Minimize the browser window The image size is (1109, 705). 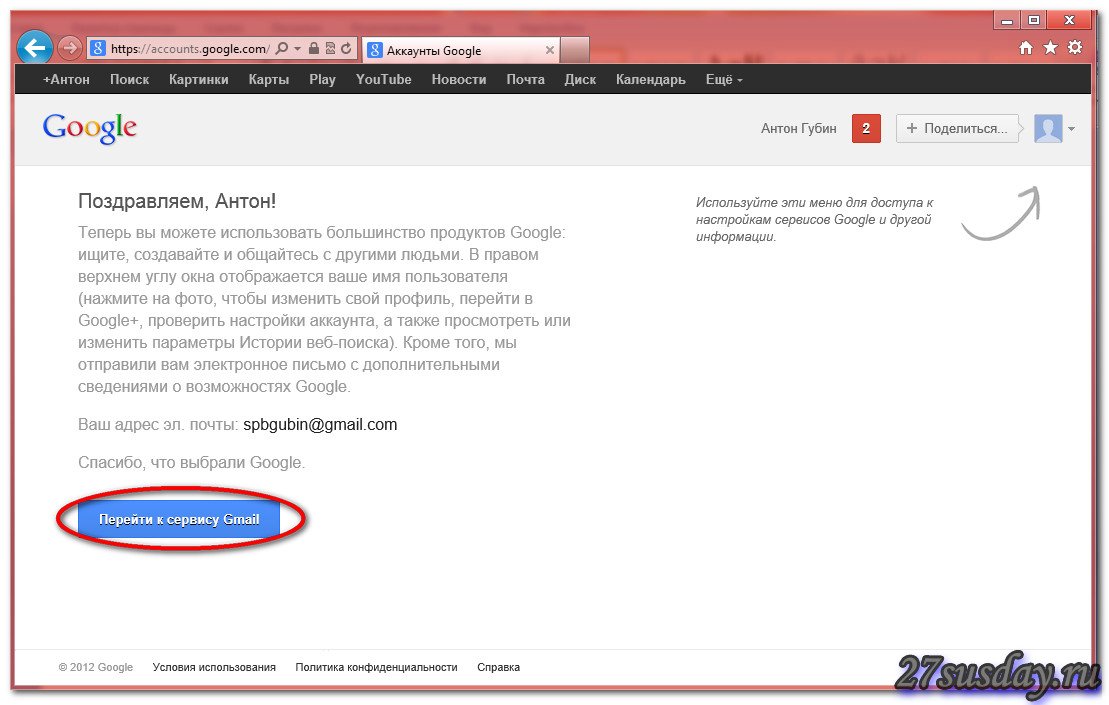tap(1006, 20)
